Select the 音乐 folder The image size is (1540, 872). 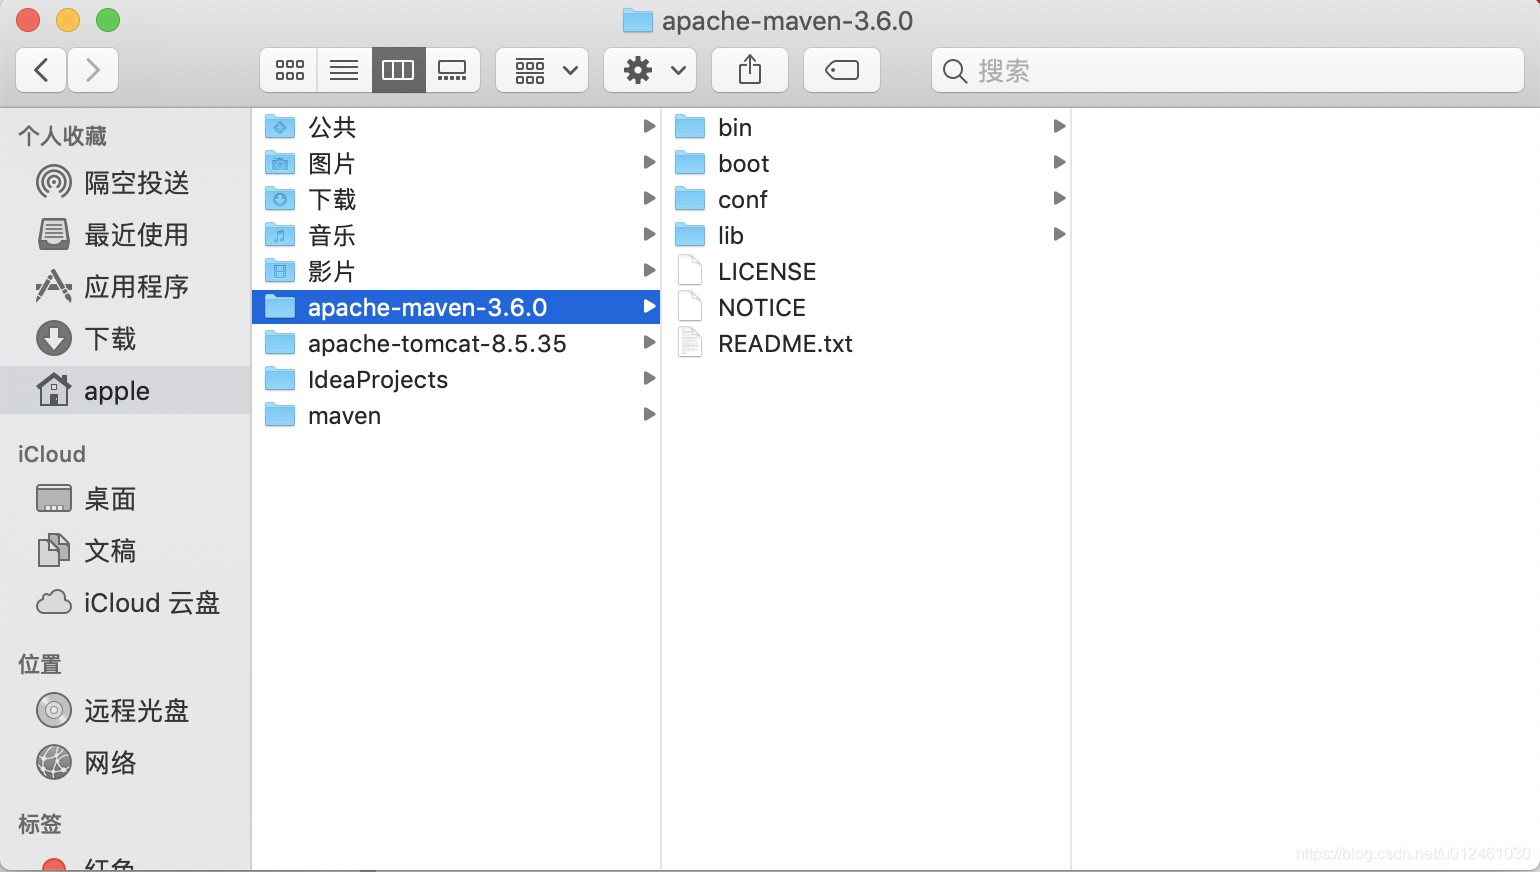456,235
